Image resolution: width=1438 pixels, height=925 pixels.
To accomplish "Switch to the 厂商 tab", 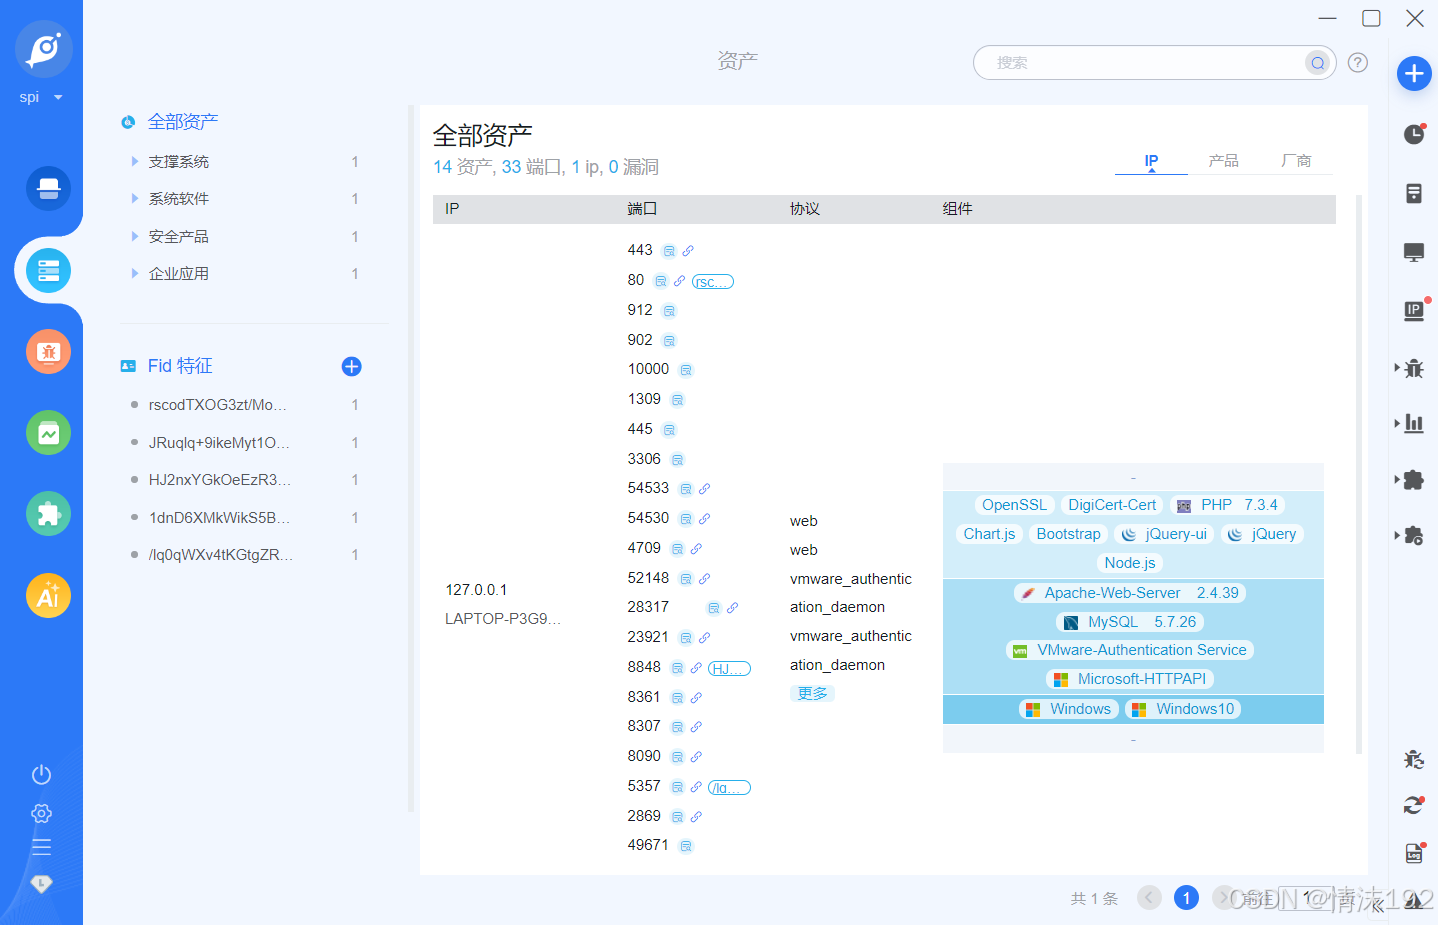I will (1297, 160).
